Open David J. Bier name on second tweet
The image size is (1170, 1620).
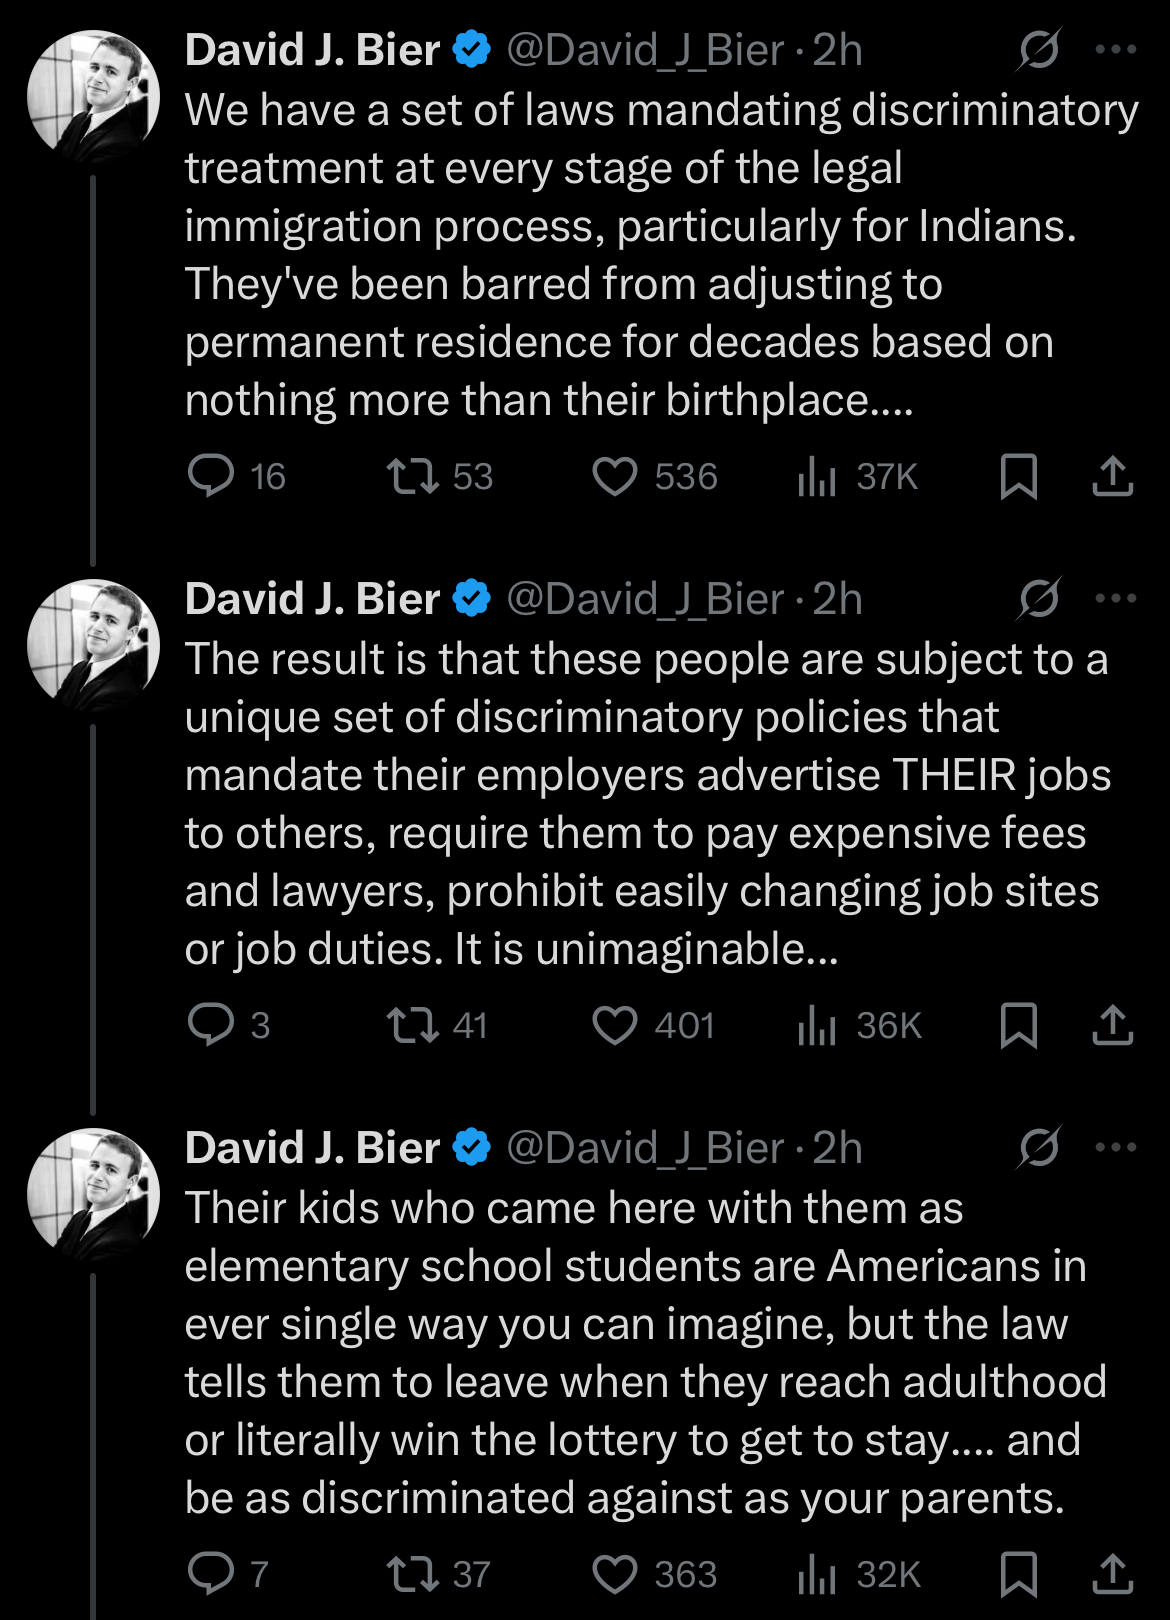[312, 599]
